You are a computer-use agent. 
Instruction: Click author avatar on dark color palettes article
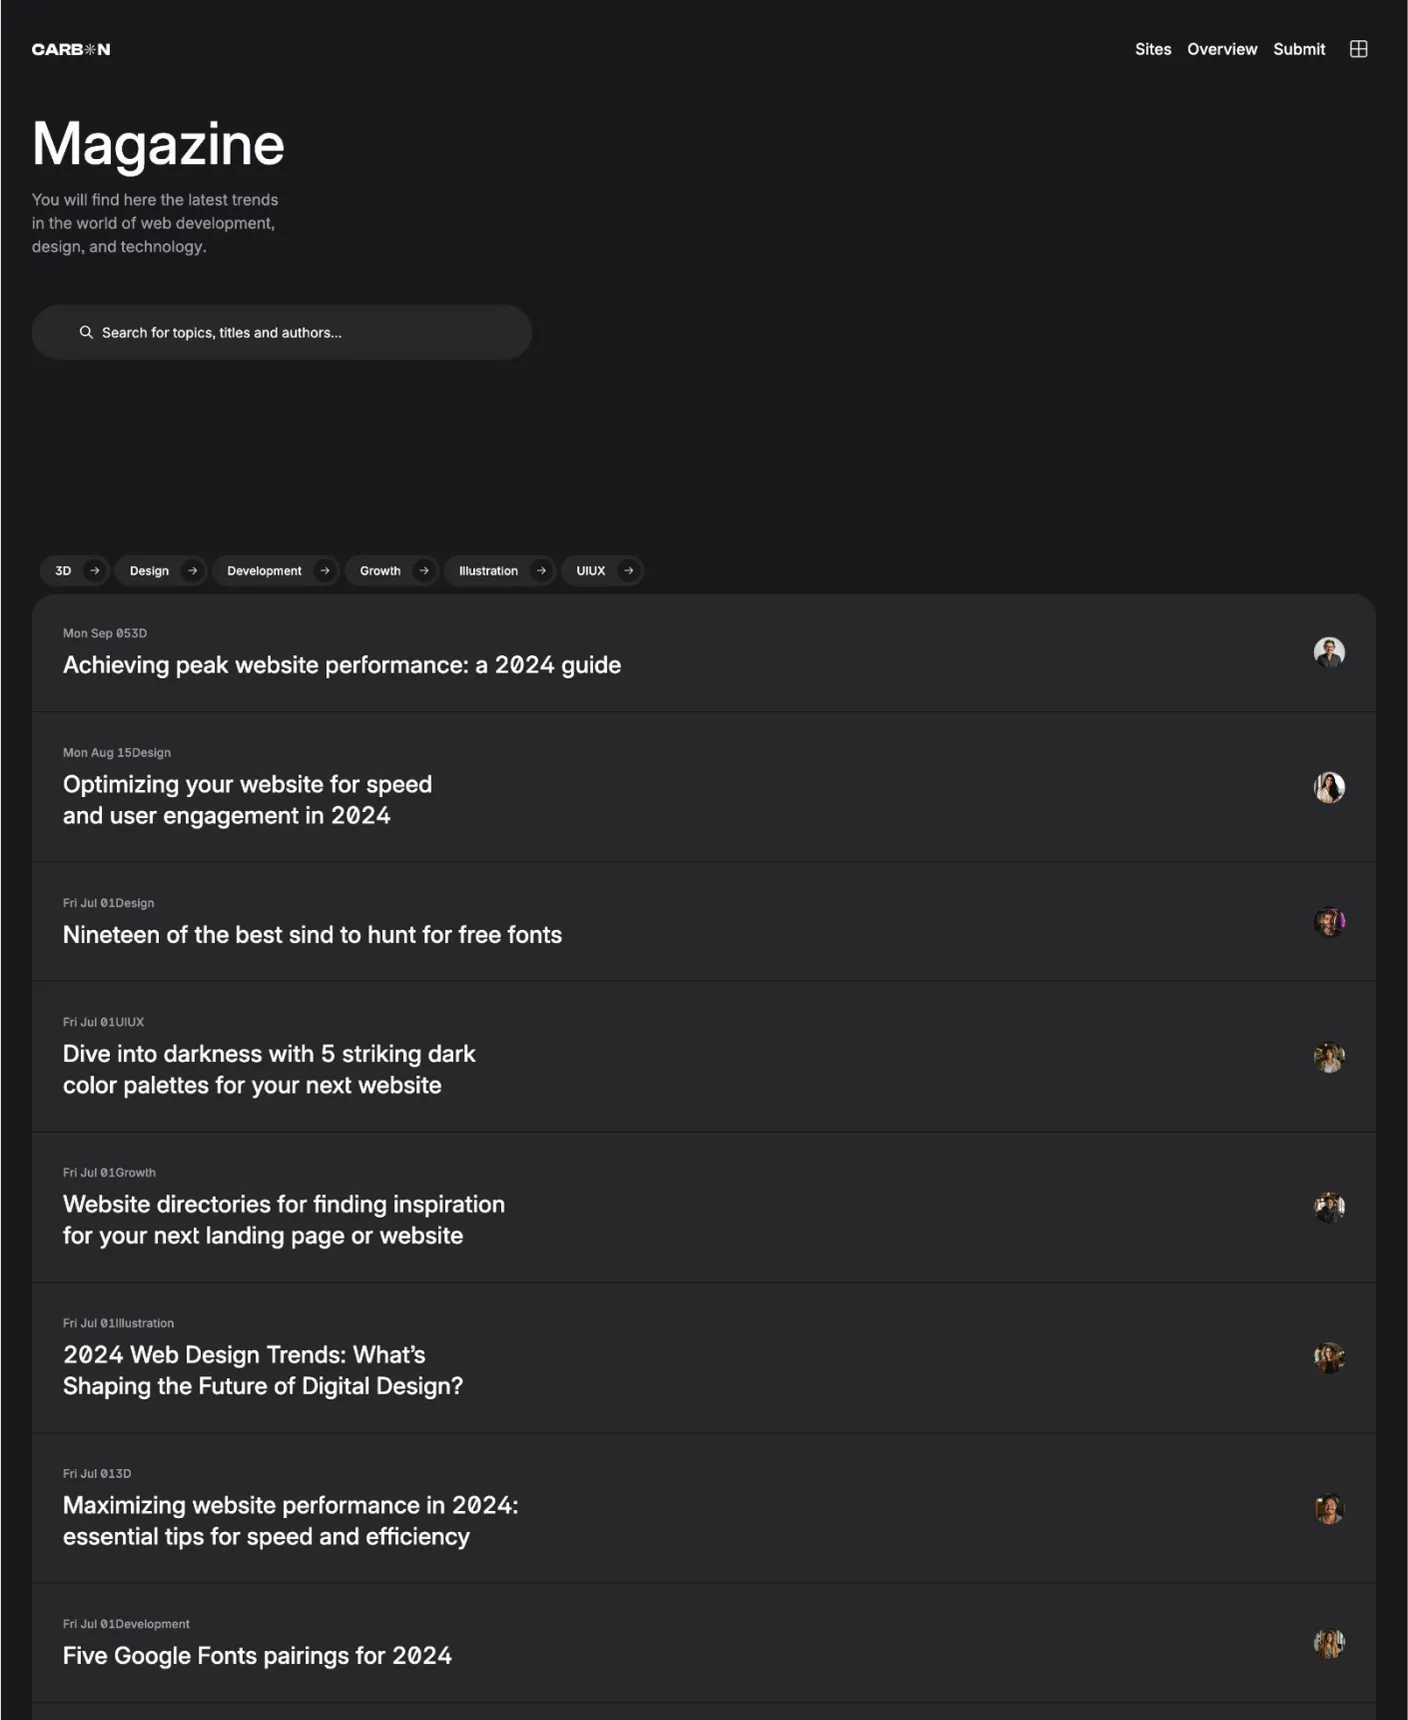click(x=1329, y=1057)
